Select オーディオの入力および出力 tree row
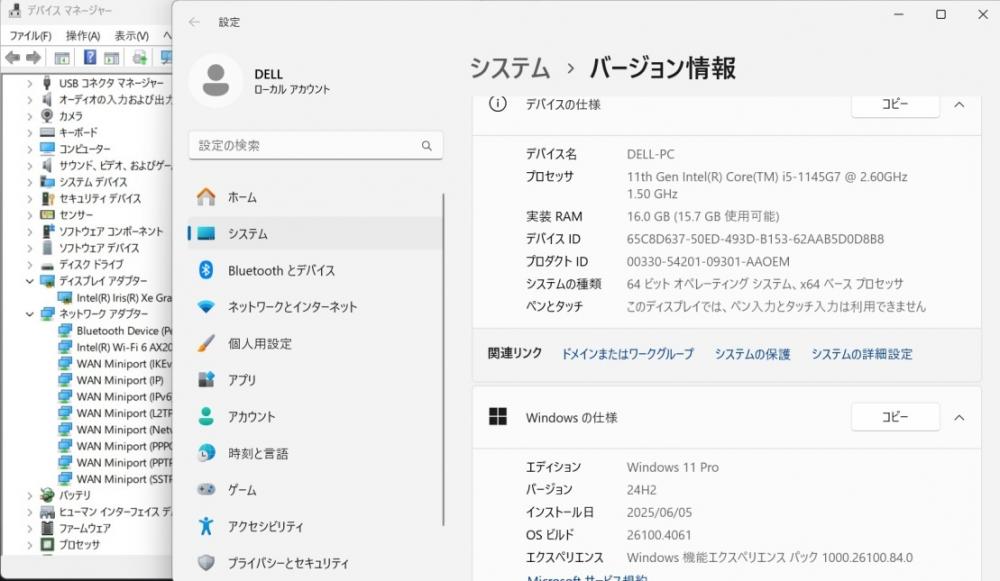 click(106, 99)
